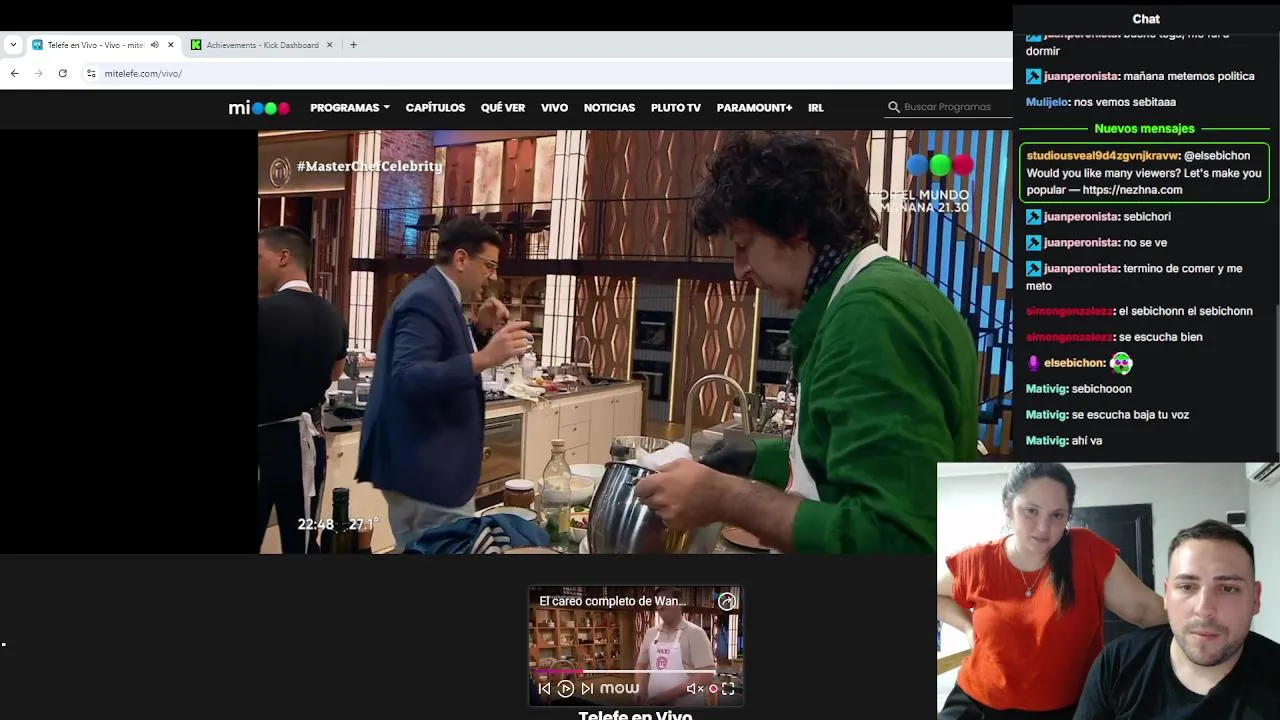
Task: Open the PARAMOUNT+ menu item
Action: click(x=754, y=108)
